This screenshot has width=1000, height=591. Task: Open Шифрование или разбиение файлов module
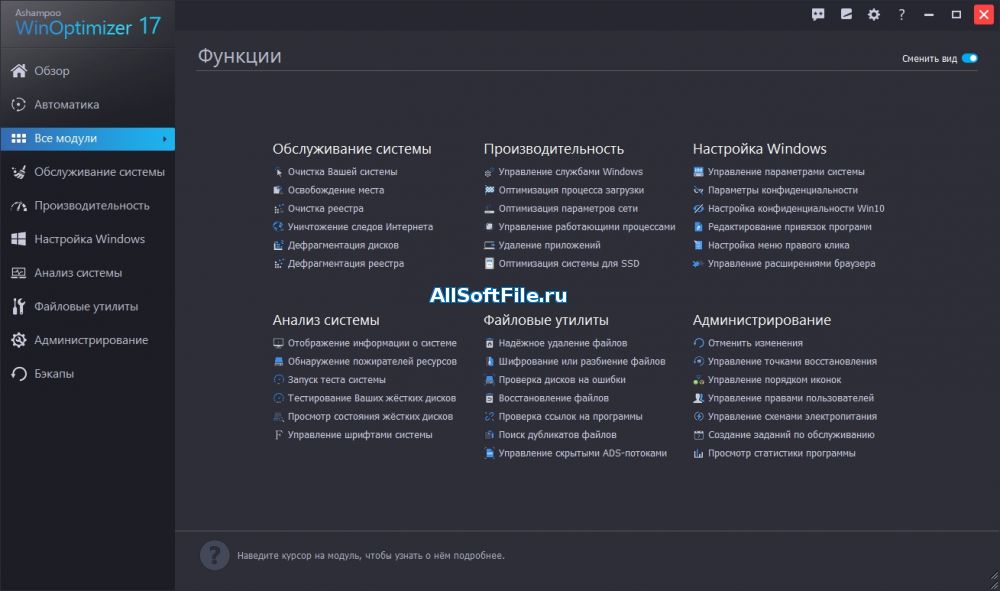tap(582, 361)
